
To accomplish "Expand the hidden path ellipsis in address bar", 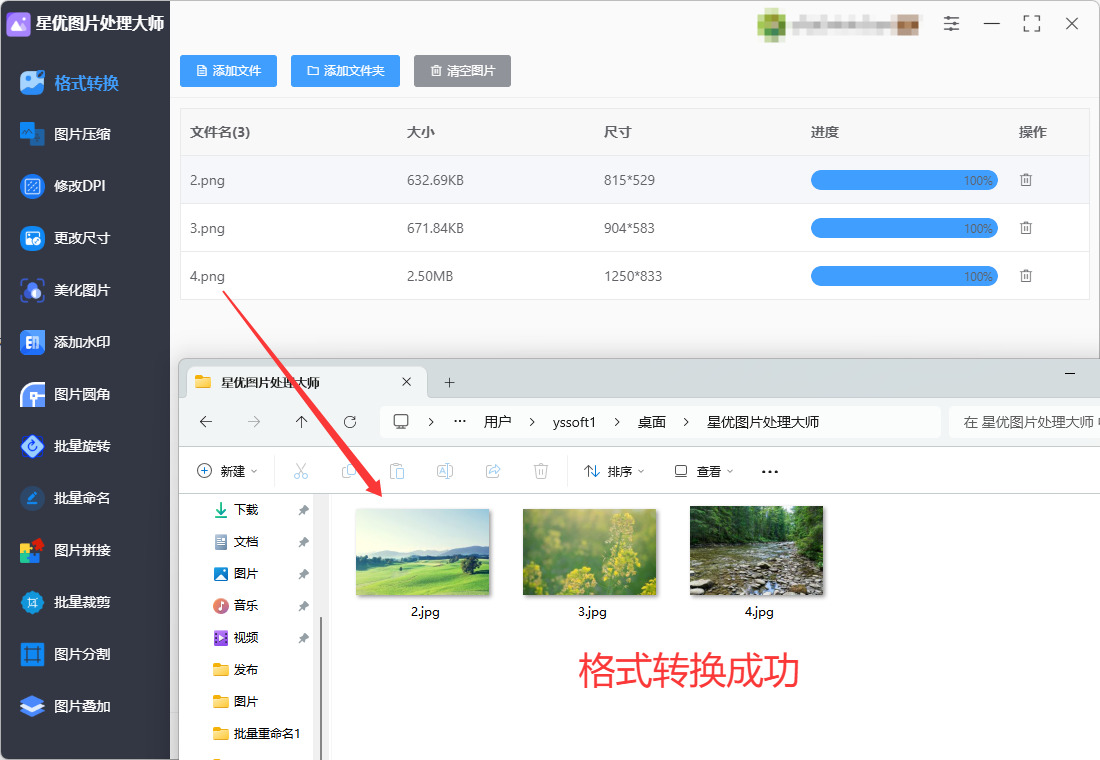I will click(460, 422).
